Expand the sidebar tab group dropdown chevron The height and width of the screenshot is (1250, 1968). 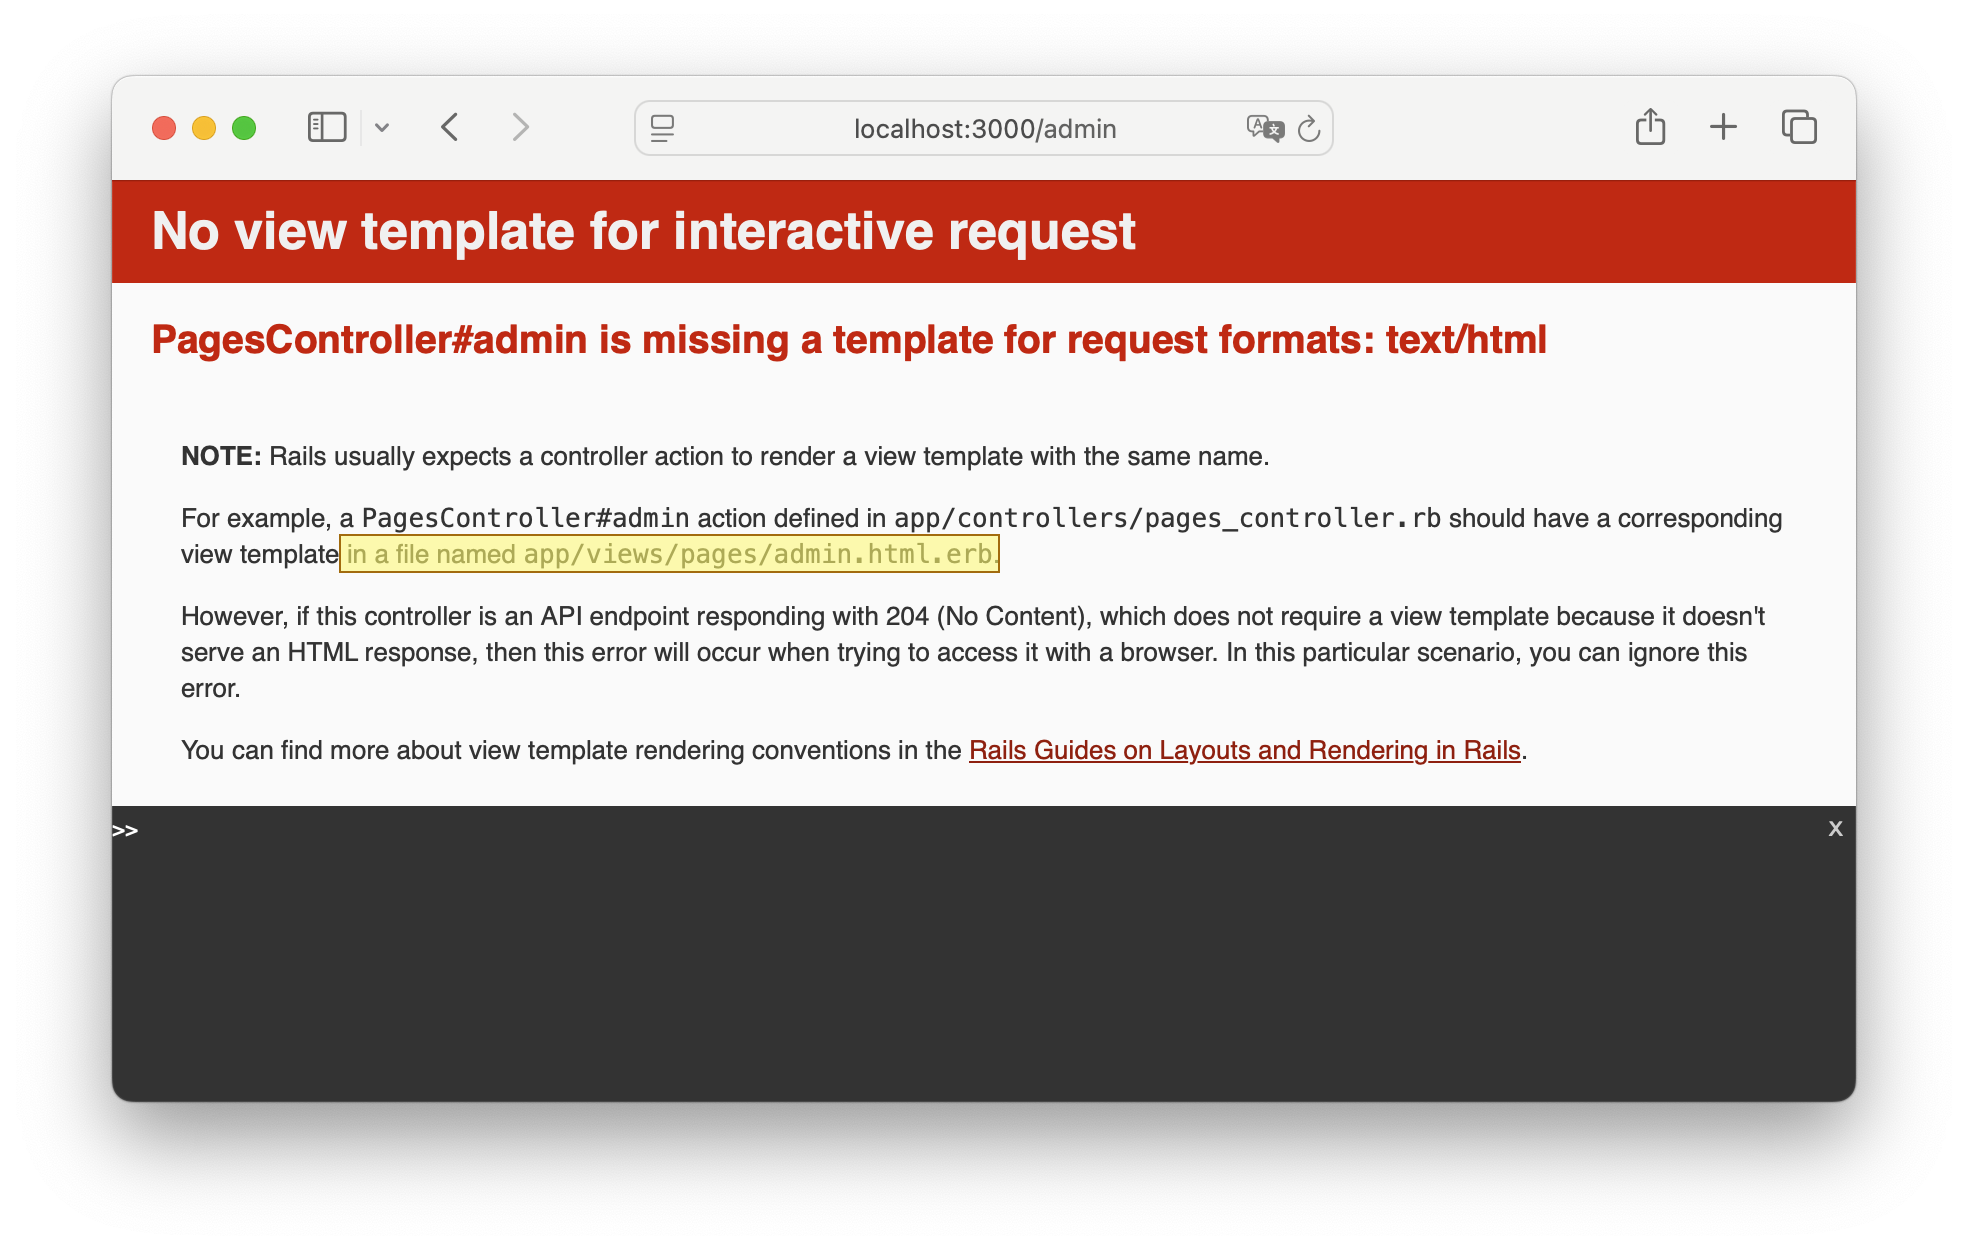[x=382, y=128]
